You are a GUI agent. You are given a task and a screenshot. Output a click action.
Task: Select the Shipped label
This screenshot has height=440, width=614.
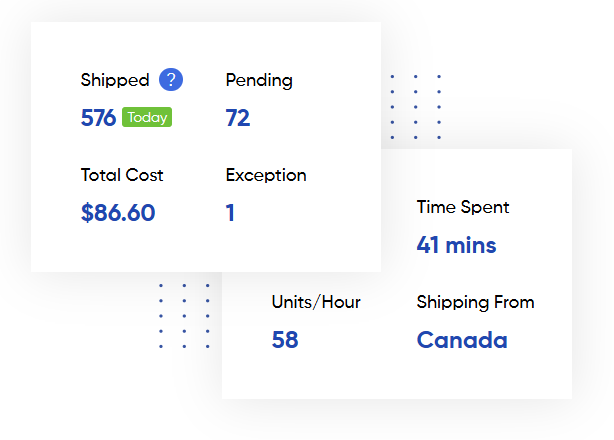point(115,80)
